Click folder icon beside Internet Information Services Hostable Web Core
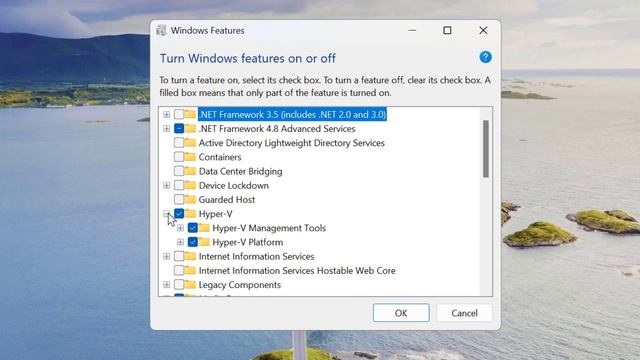 [190, 270]
